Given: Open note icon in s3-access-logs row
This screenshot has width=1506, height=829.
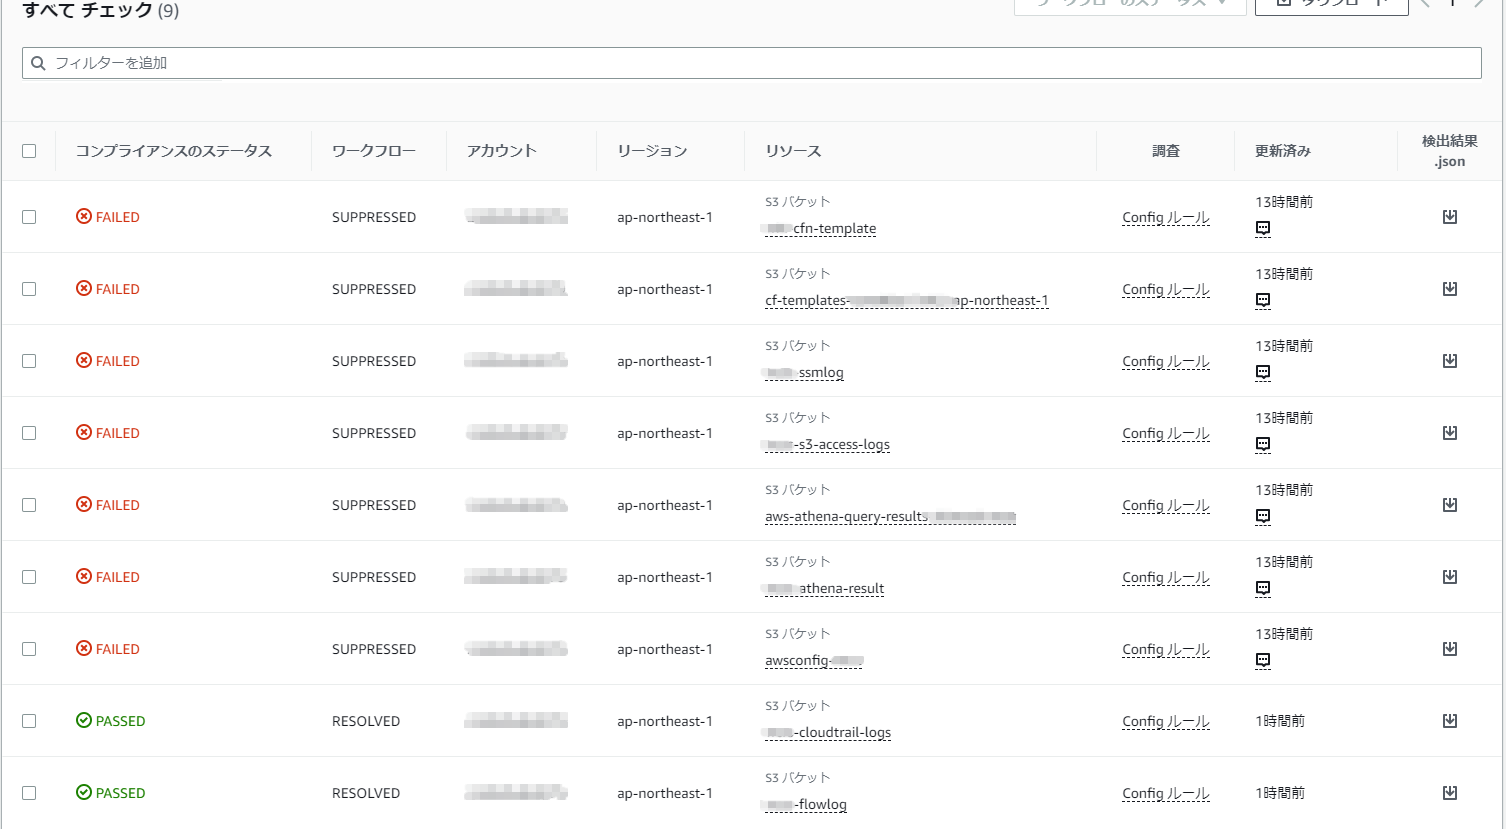Looking at the screenshot, I should coord(1263,444).
